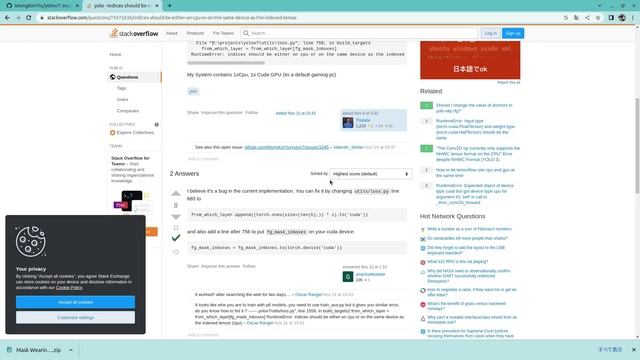Click Customize settings button
640x360 pixels.
[75, 318]
